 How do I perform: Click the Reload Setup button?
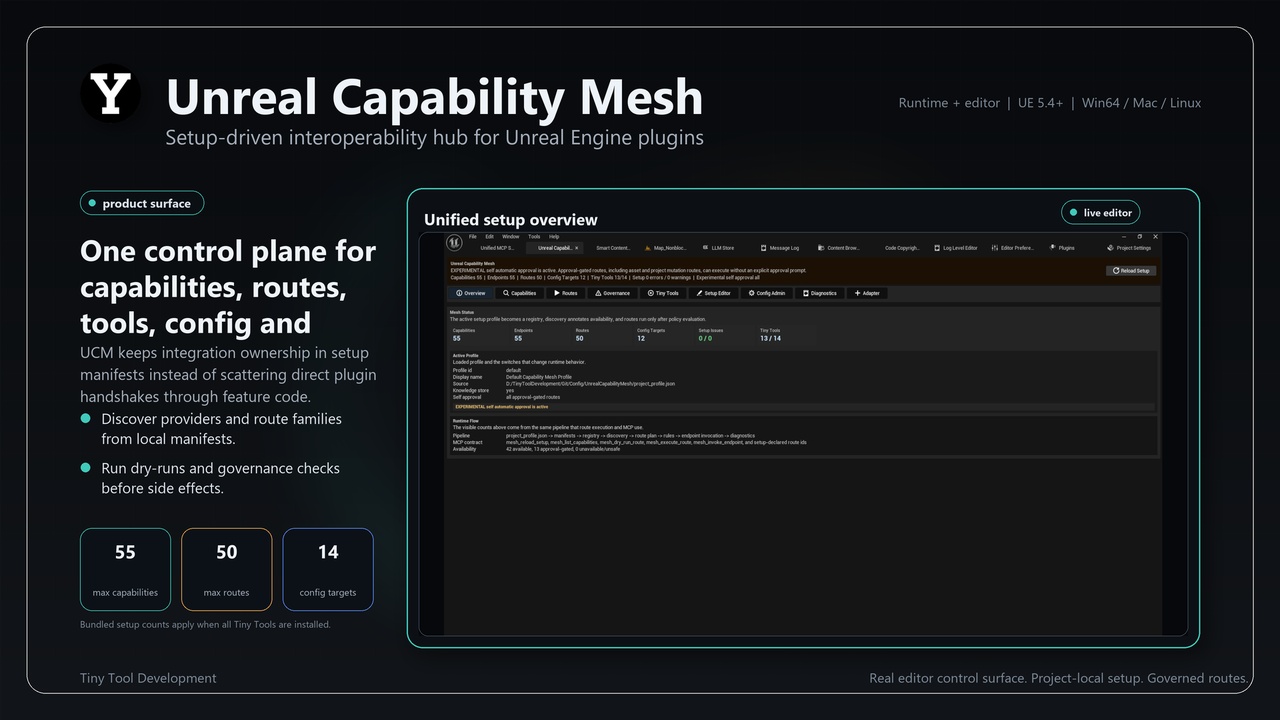point(1131,271)
